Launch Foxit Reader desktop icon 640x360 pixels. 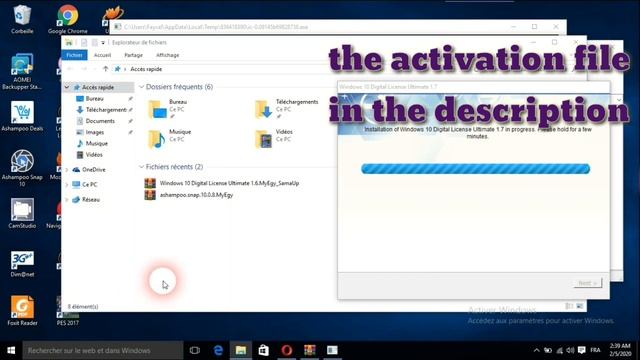click(22, 311)
